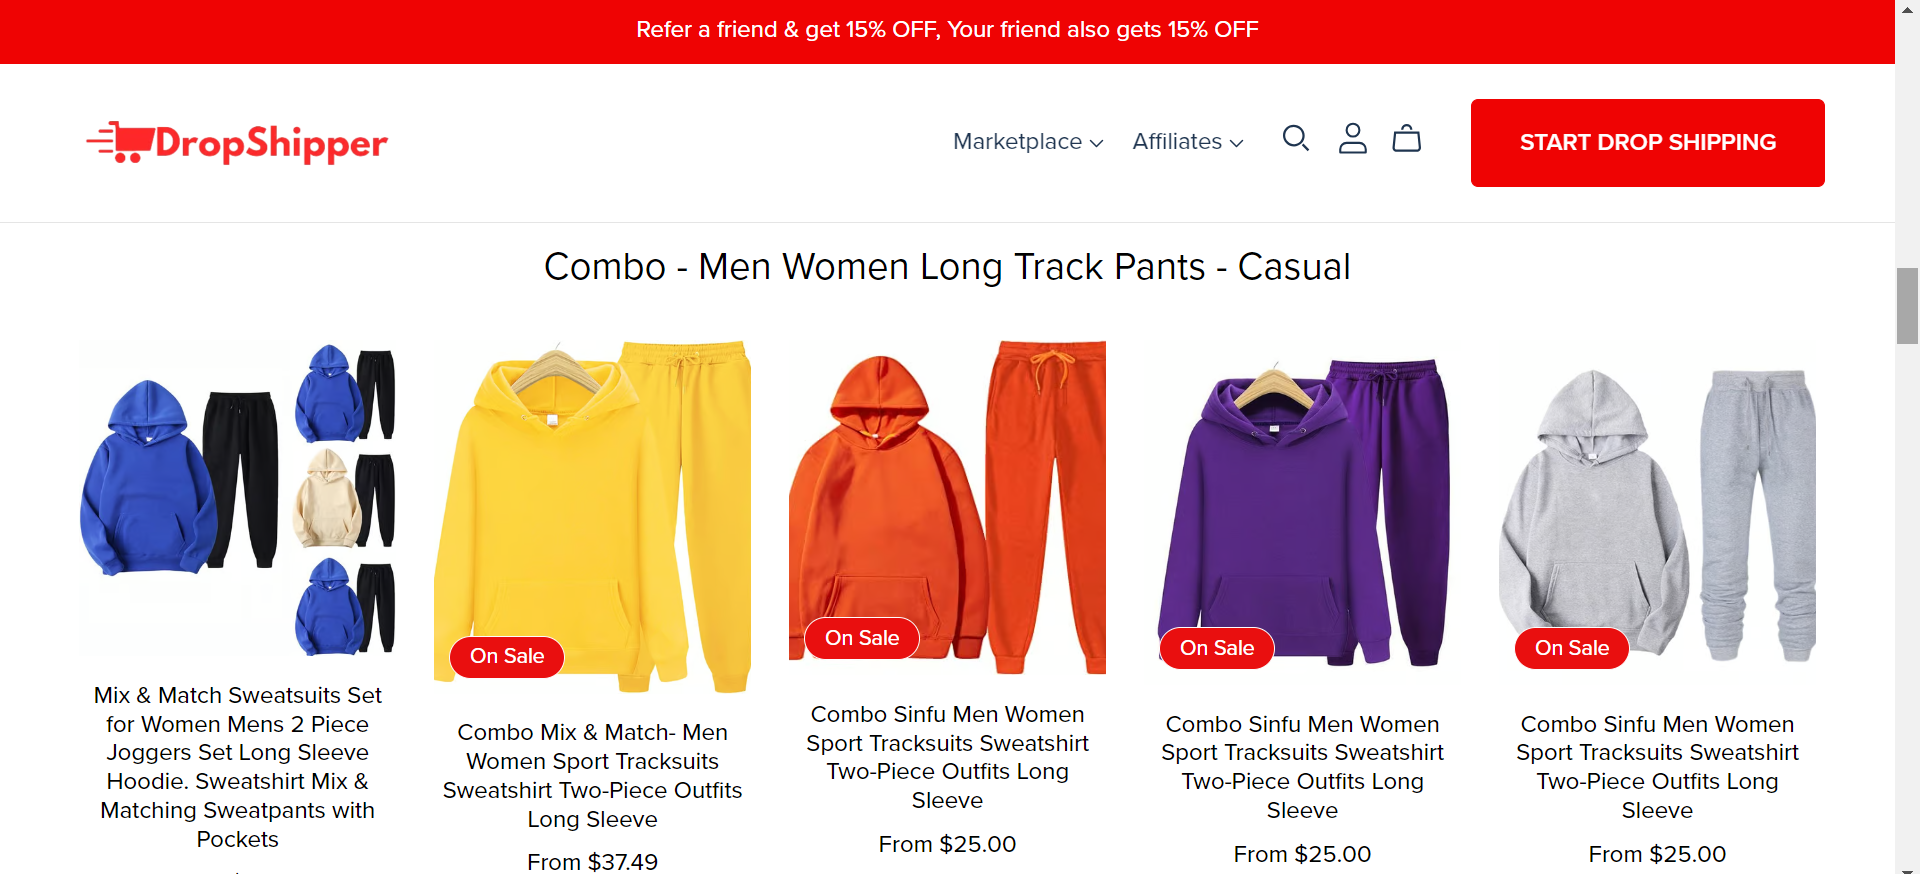Image resolution: width=1920 pixels, height=874 pixels.
Task: Expand the Affiliates dropdown menu
Action: (x=1188, y=142)
